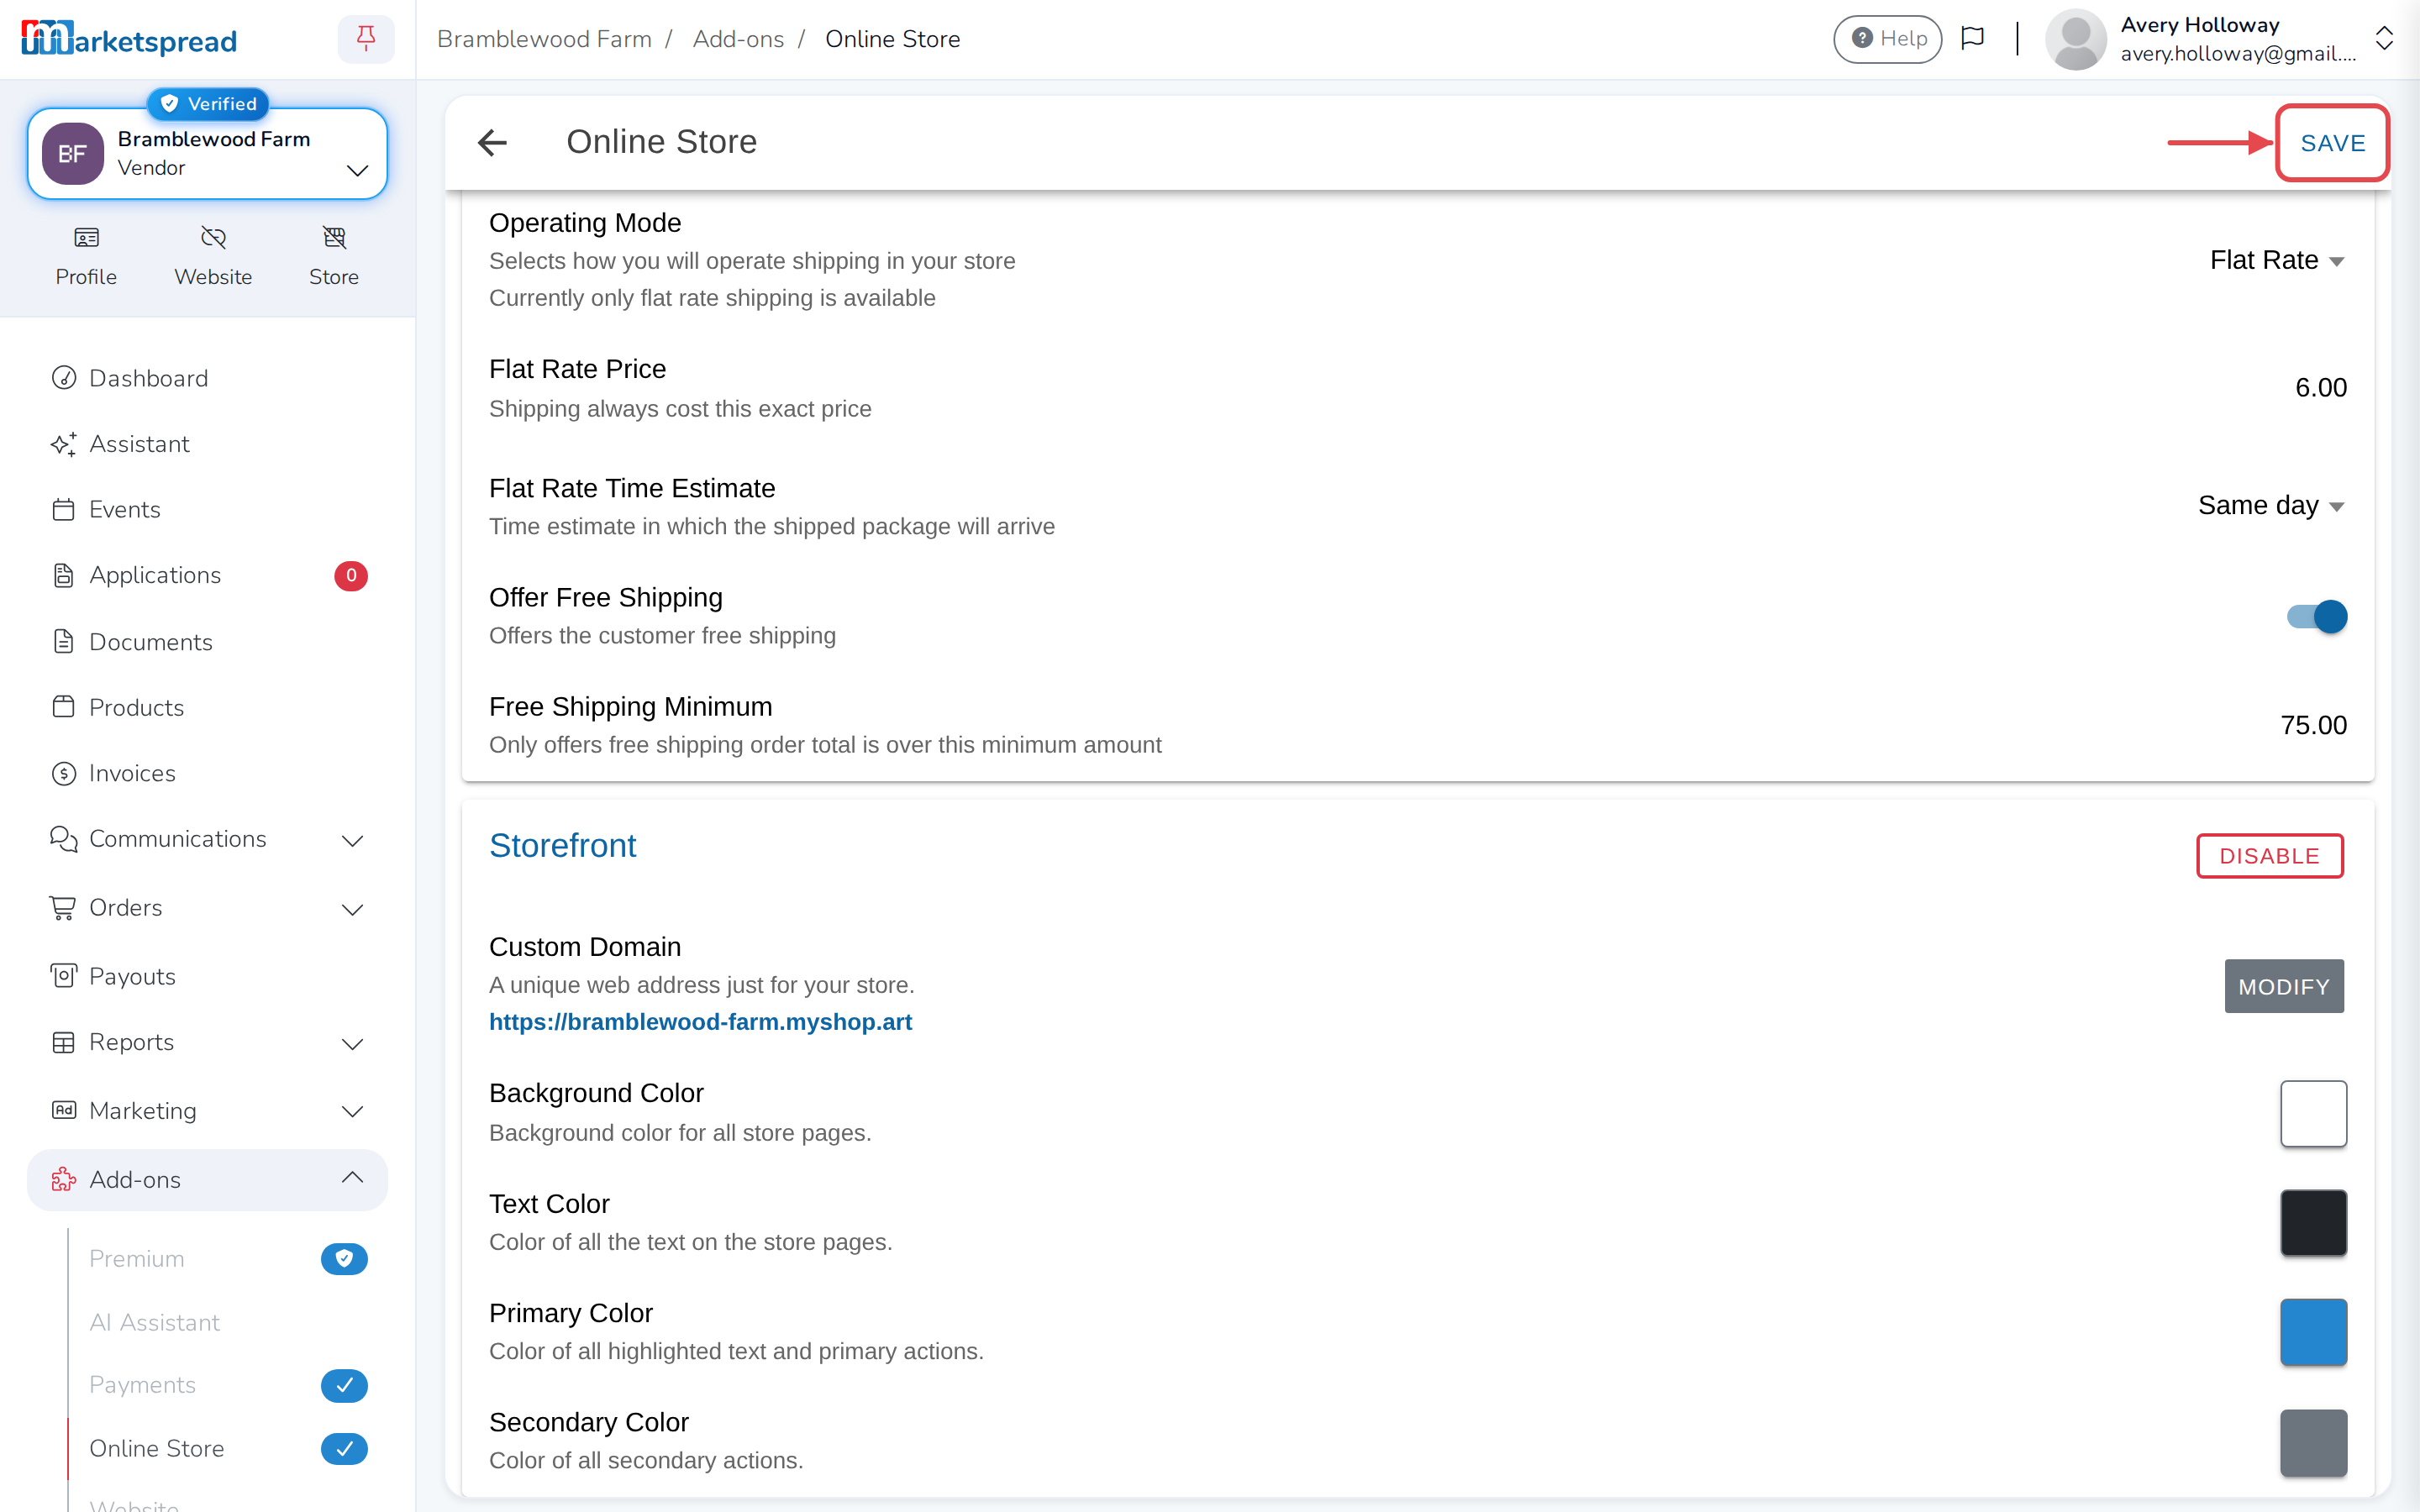Click the Flat Rate Price 6.00 field
2420x1512 pixels.
pyautogui.click(x=2320, y=387)
